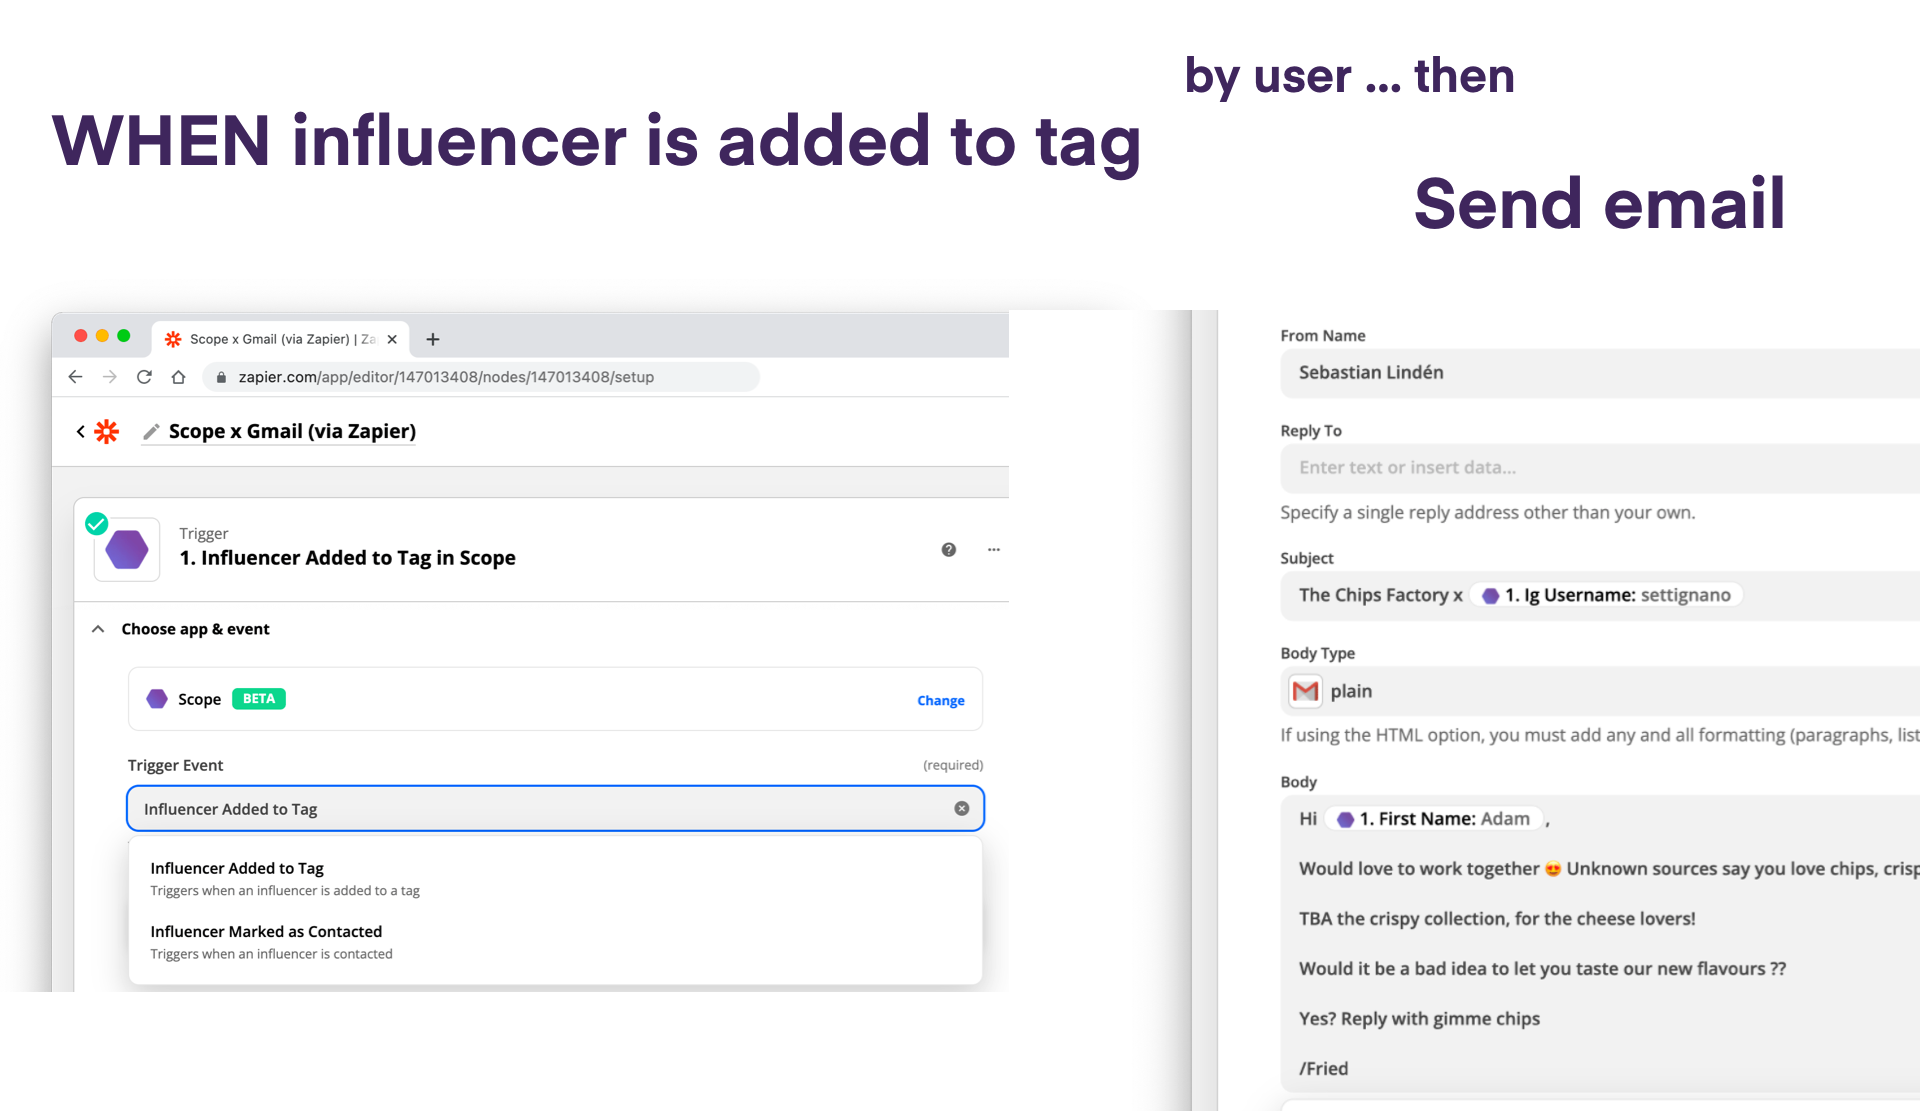This screenshot has height=1111, width=1920.
Task: Click the From Name field Sebastian Lindén
Action: [1600, 373]
